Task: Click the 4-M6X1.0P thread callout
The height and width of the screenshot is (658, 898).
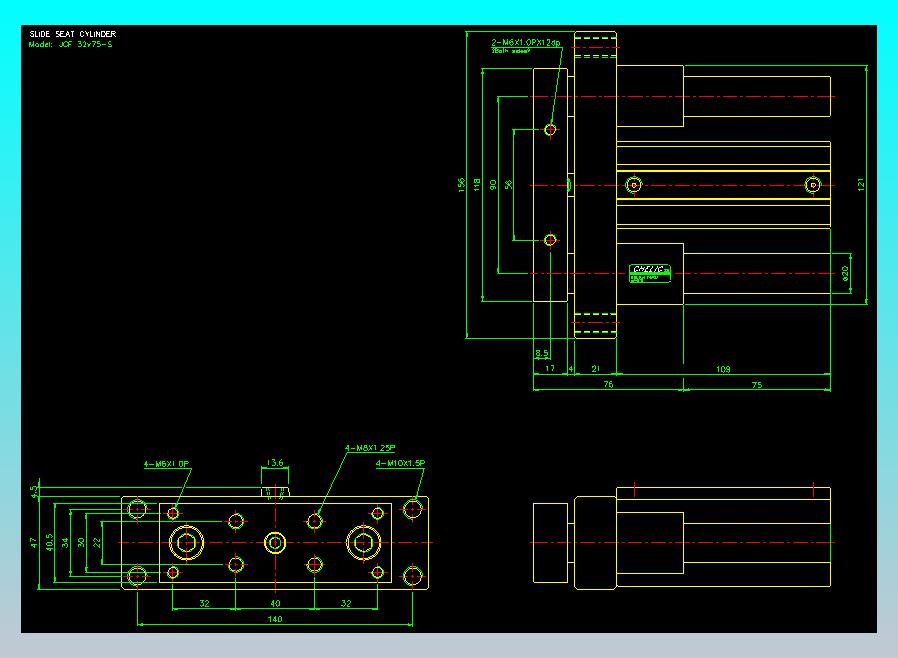Action: (x=166, y=464)
